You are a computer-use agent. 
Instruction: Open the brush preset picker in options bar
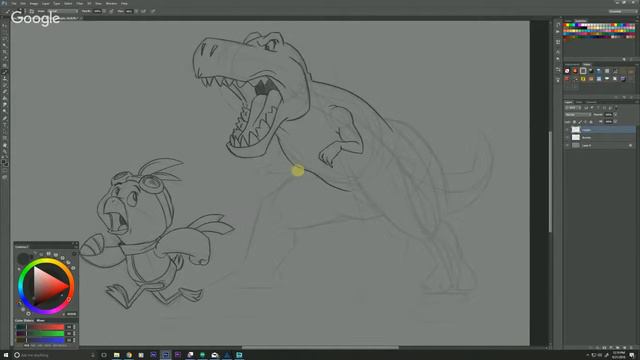(20, 11)
